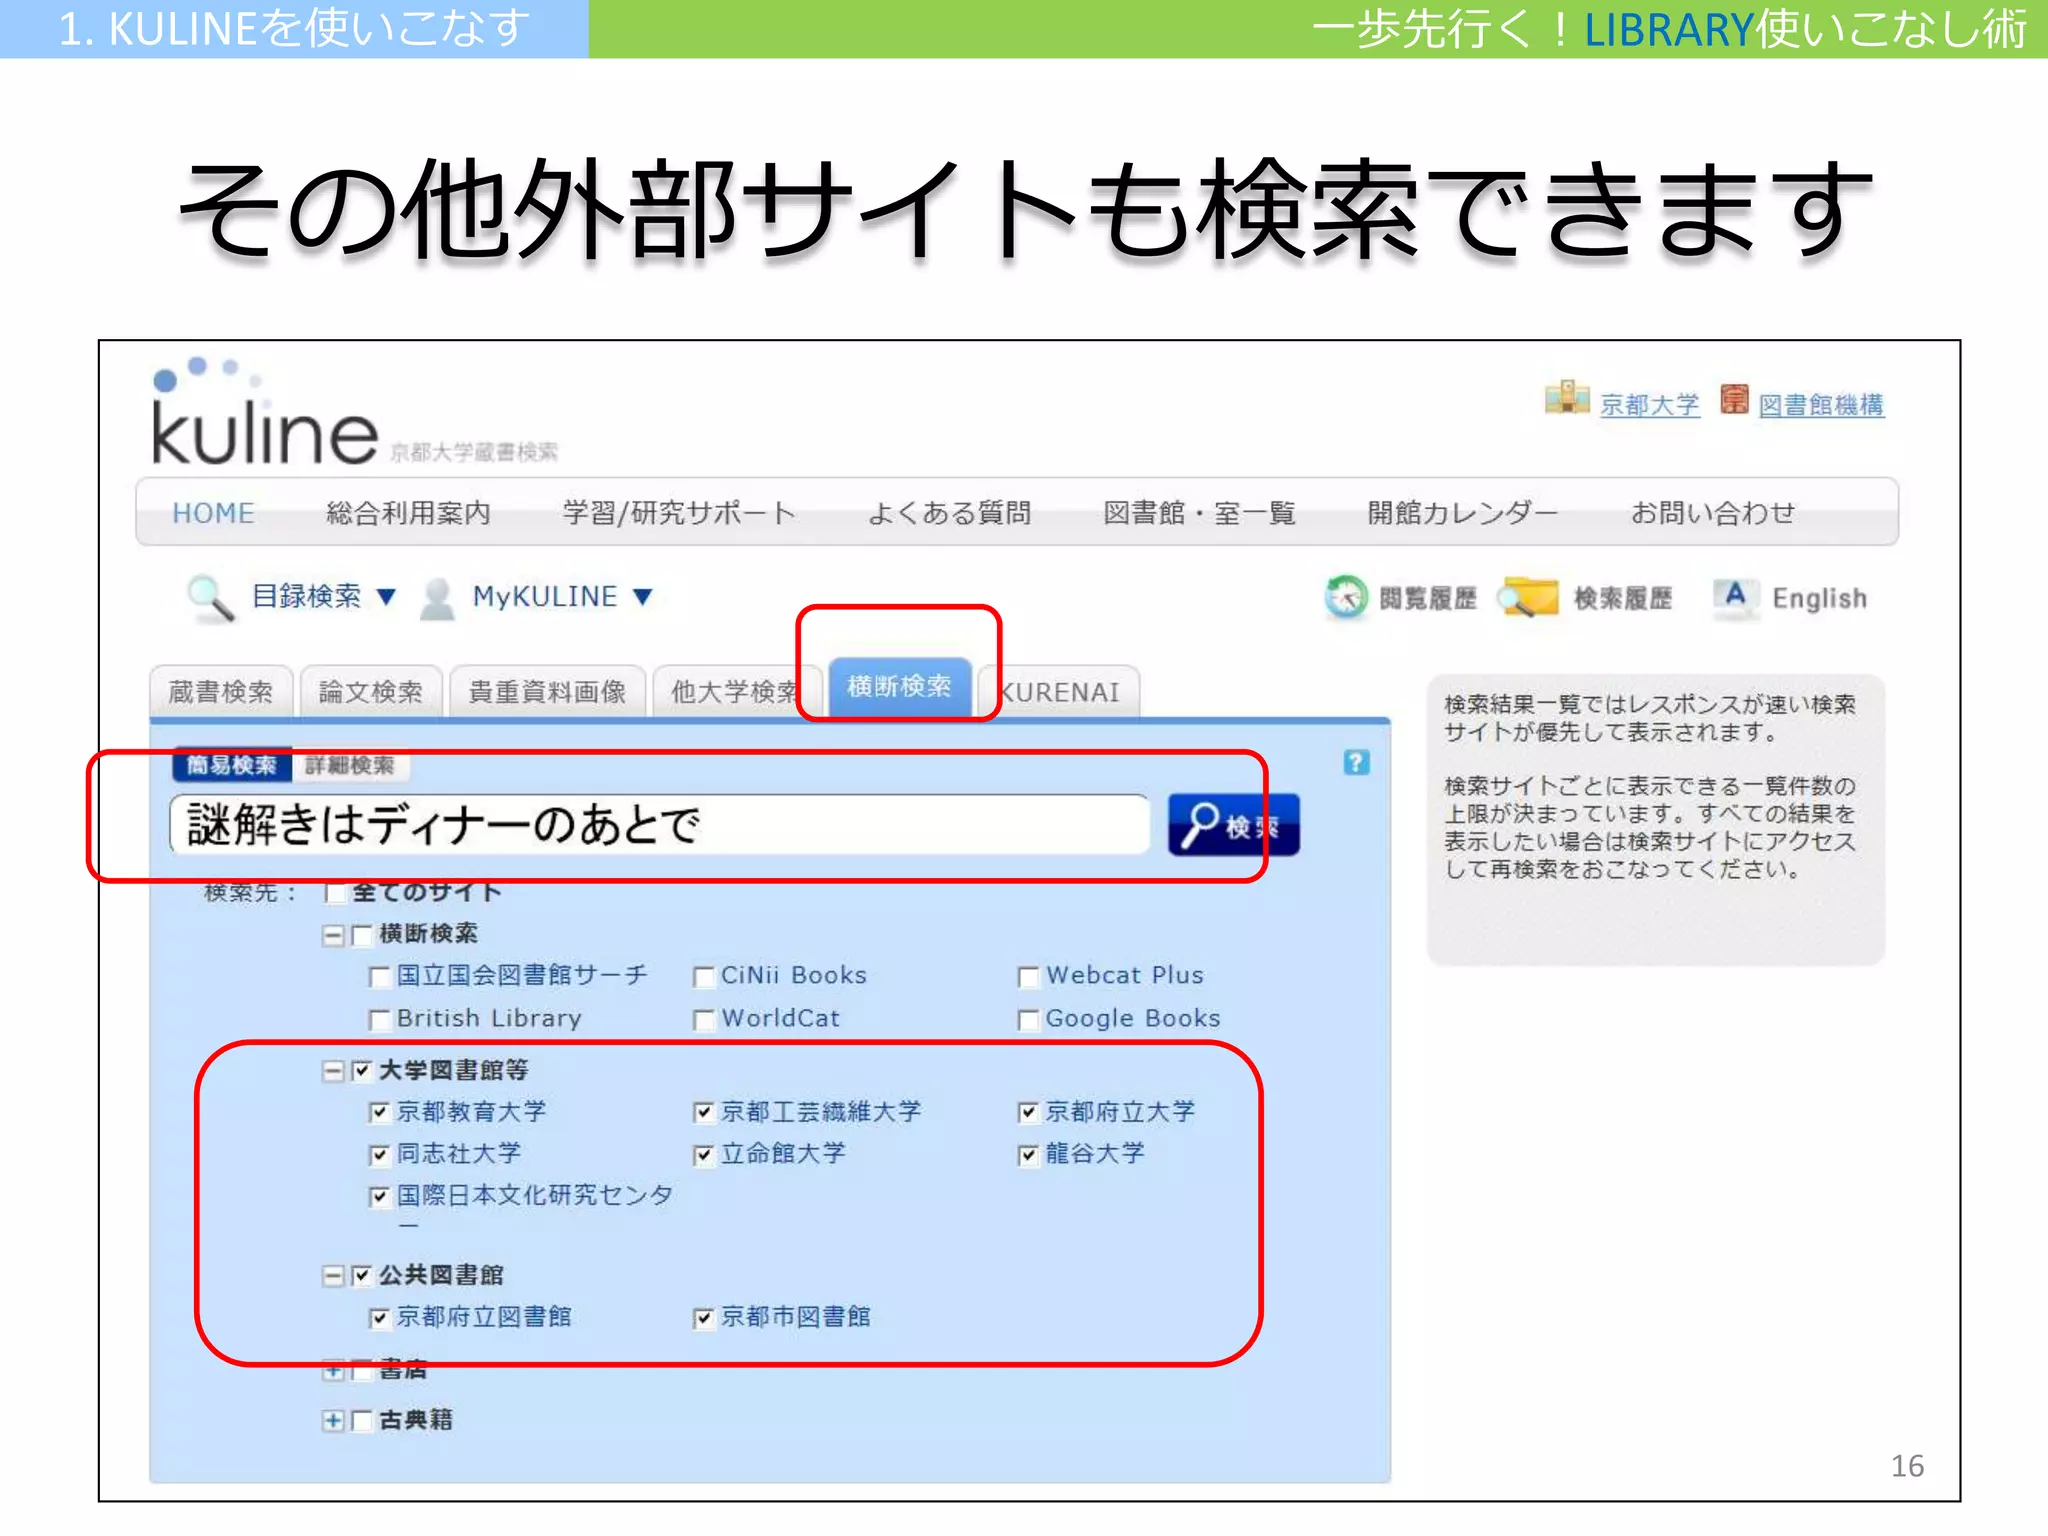Image resolution: width=2048 pixels, height=1536 pixels.
Task: Uncheck 同志社大学 checkbox
Action: [379, 1156]
